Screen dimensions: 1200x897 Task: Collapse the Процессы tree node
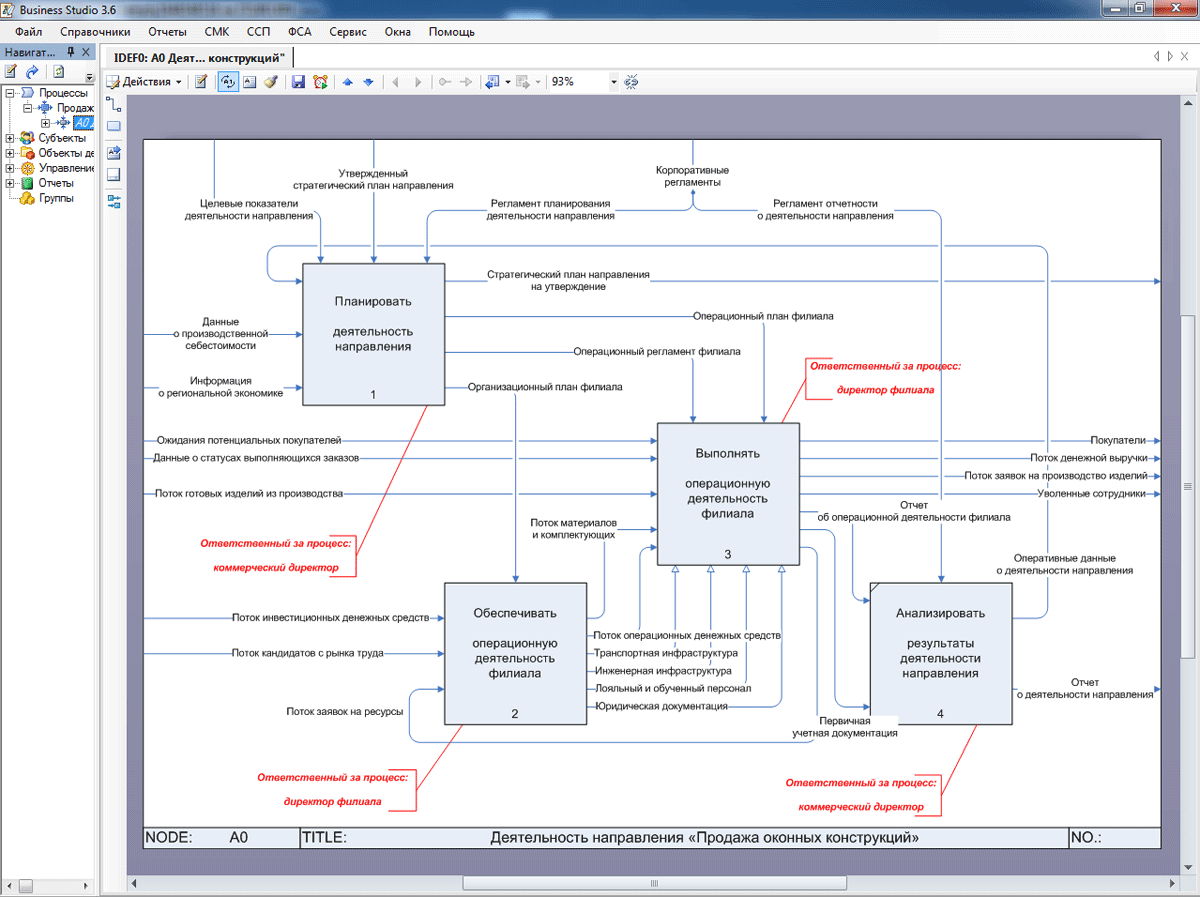pyautogui.click(x=10, y=93)
